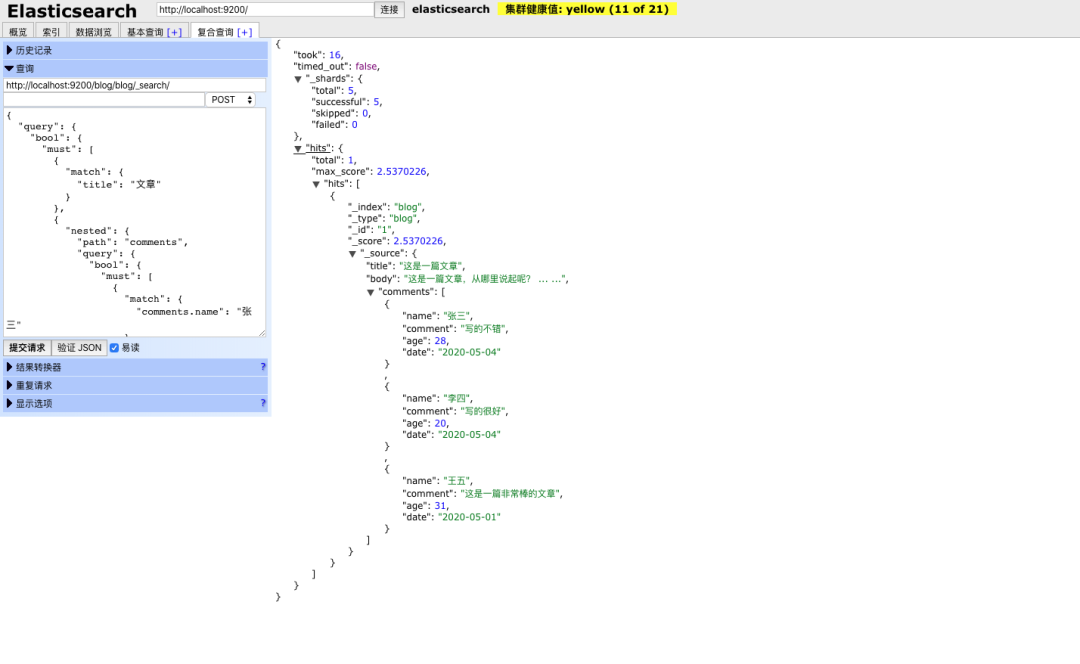Click the "_id" value "1"

[x=384, y=229]
